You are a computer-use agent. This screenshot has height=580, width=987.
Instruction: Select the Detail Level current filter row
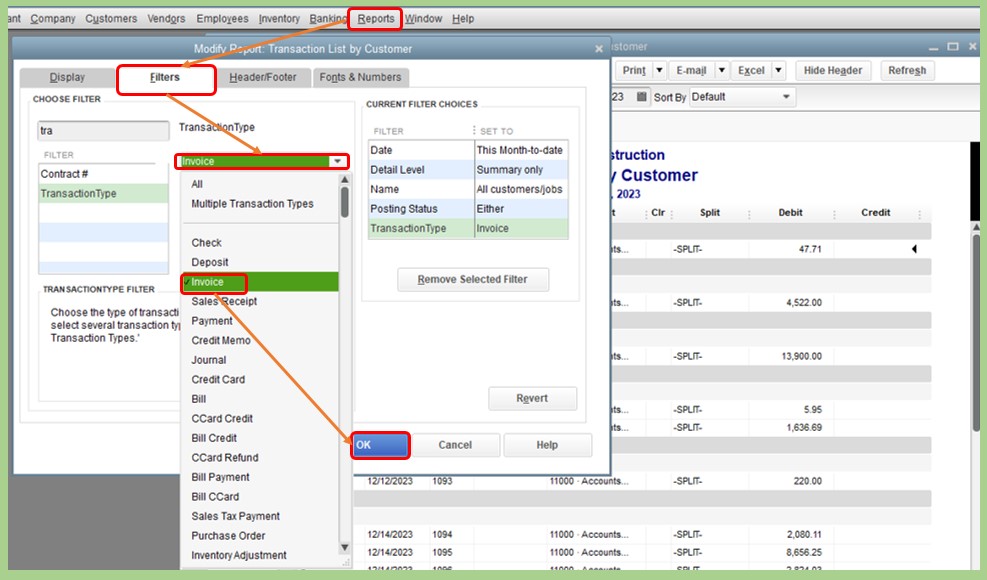(x=468, y=170)
